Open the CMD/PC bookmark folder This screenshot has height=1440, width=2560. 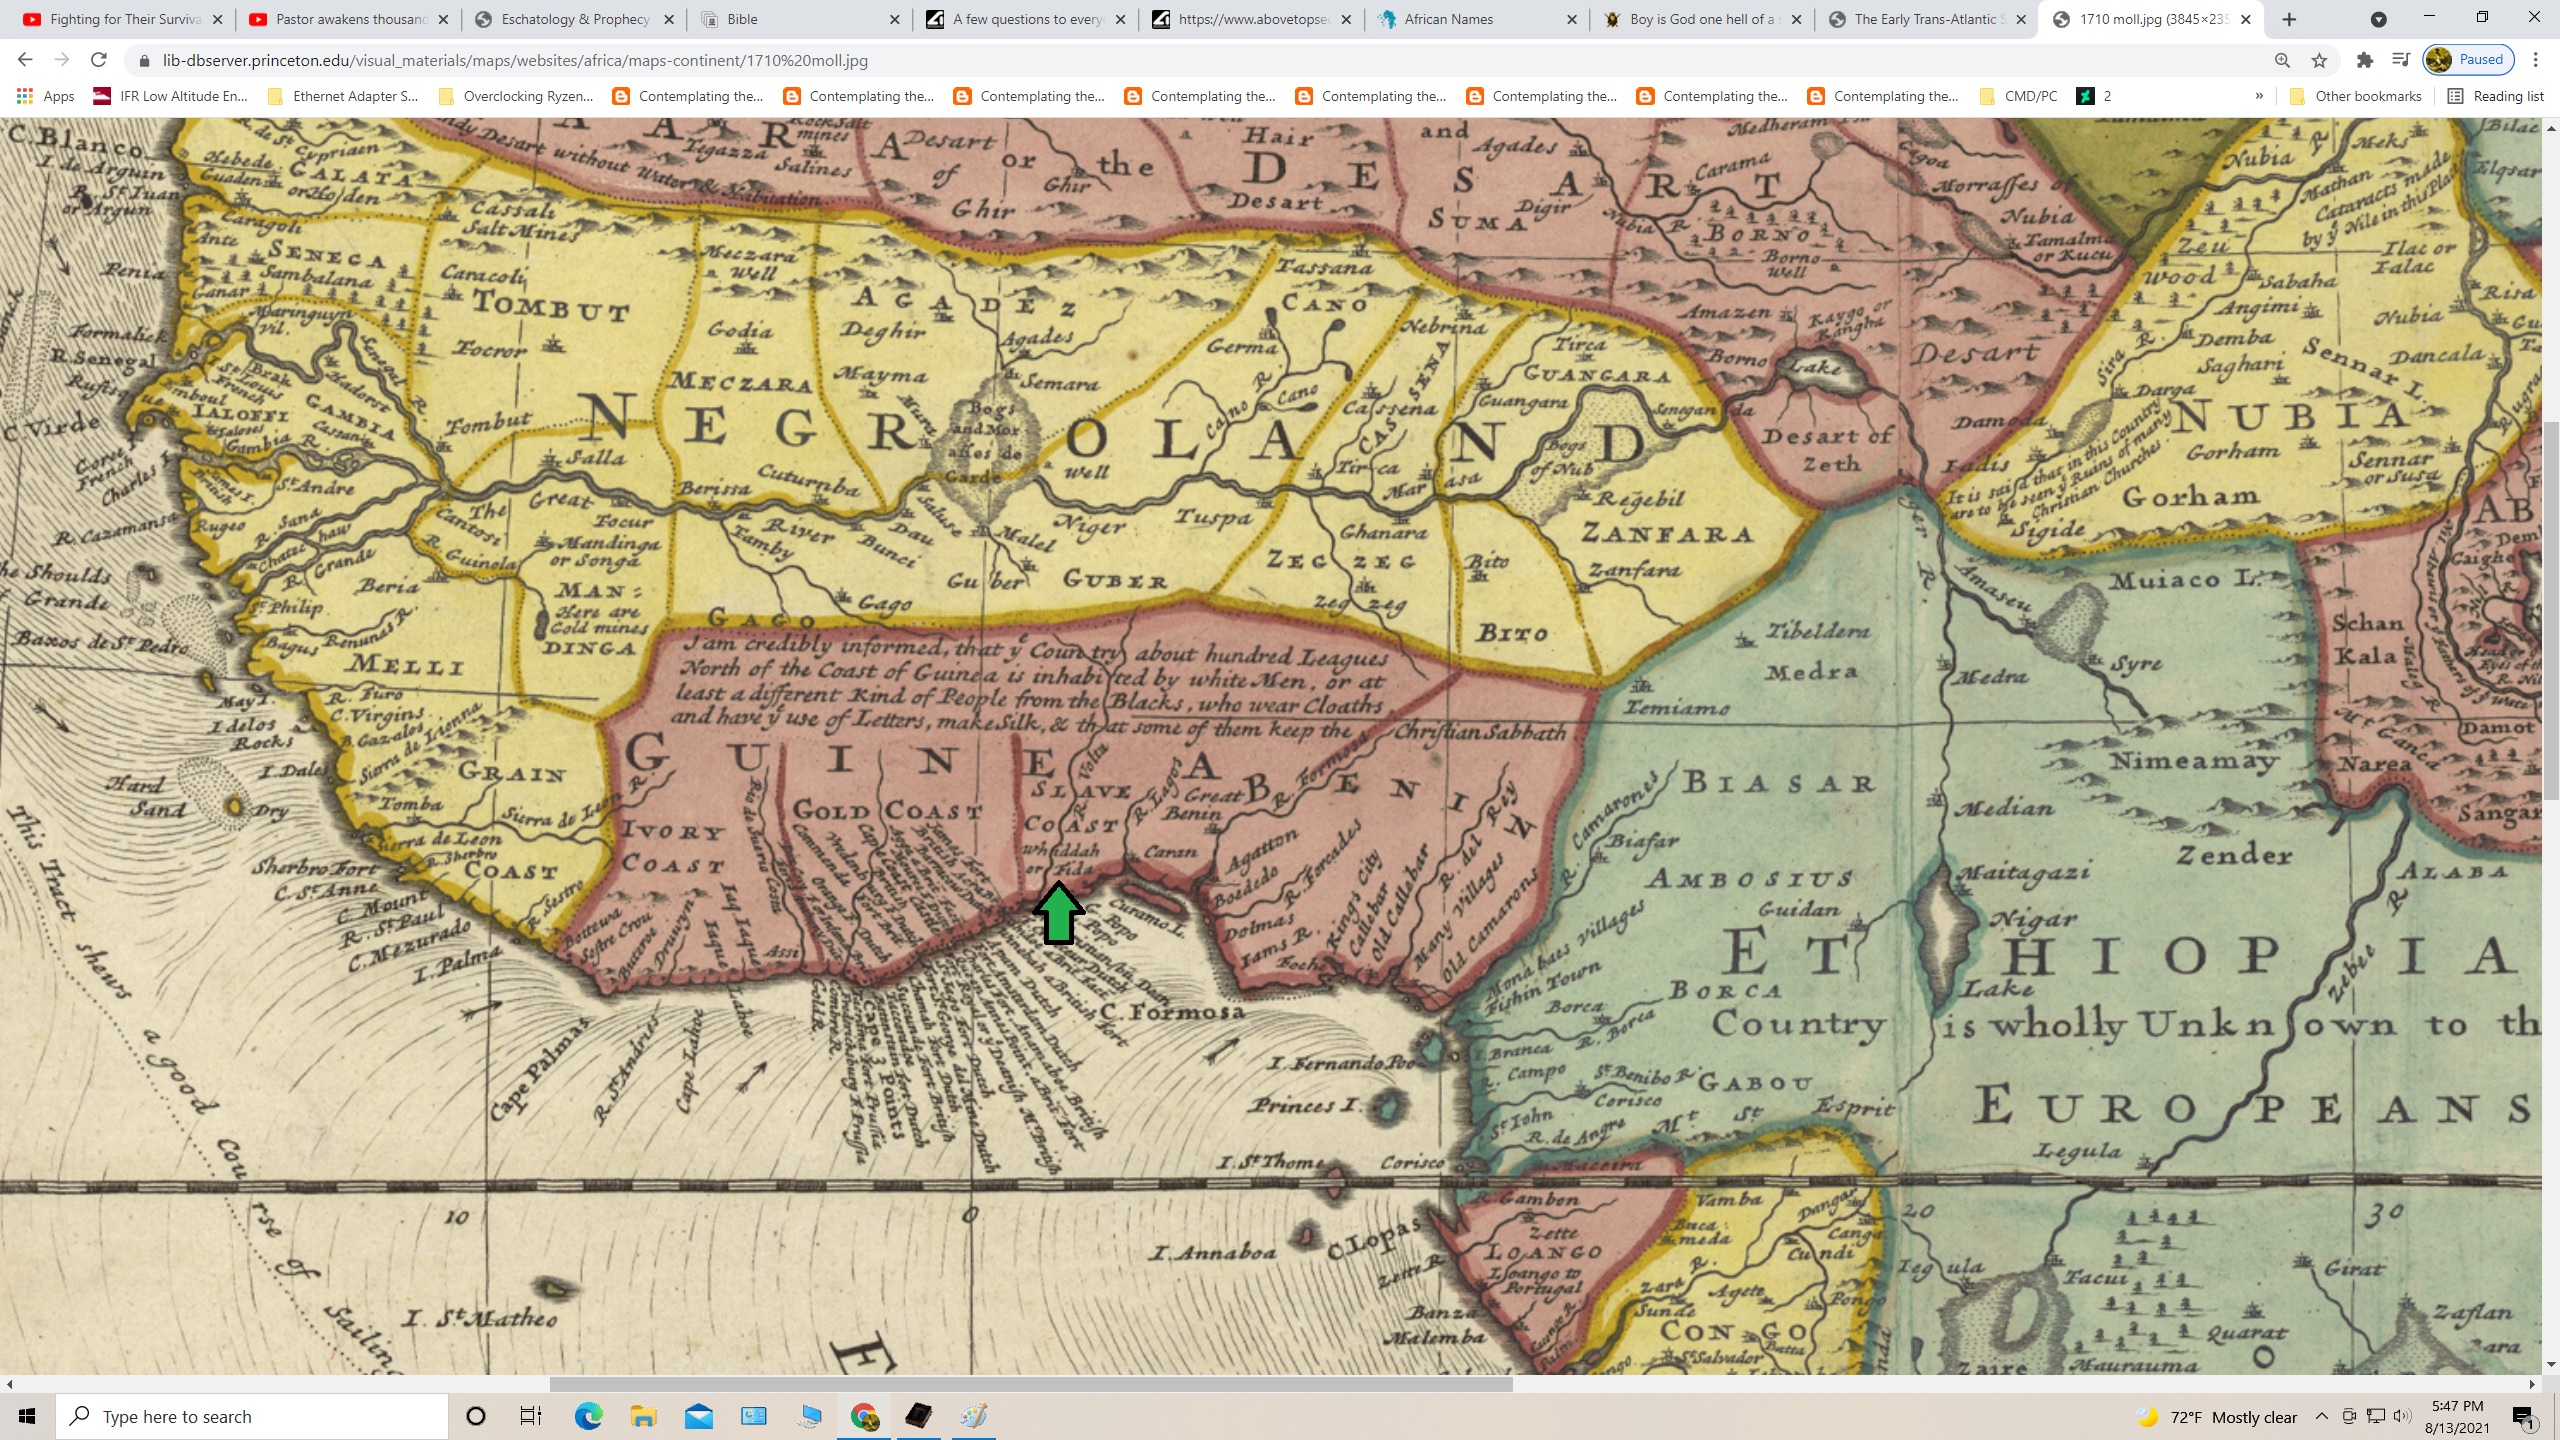2018,96
